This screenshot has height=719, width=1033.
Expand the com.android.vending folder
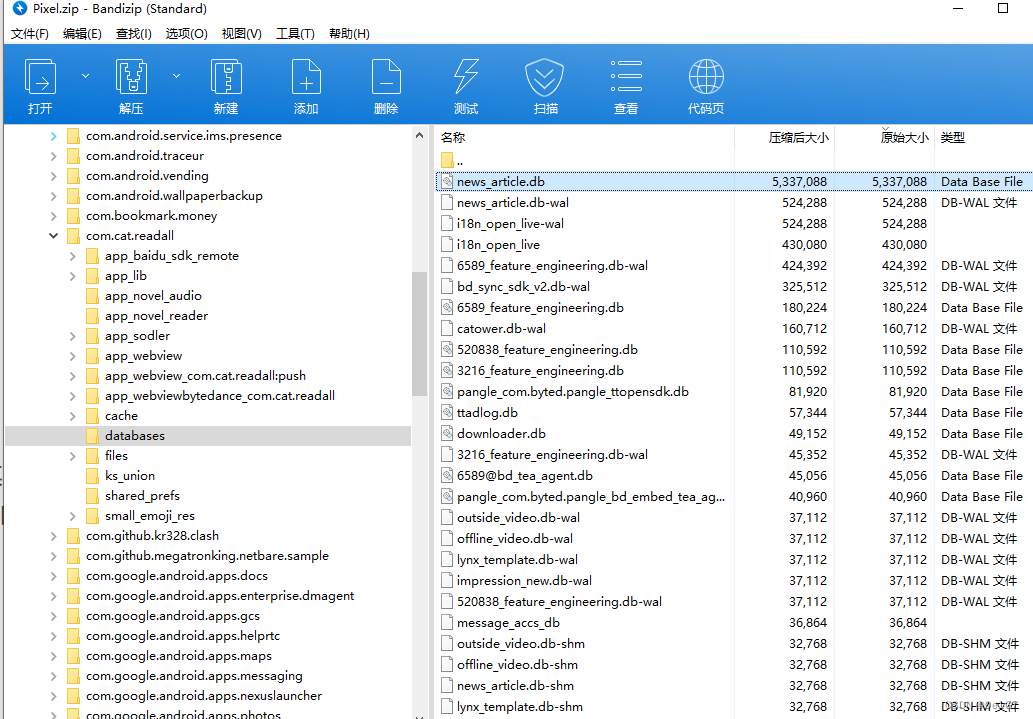click(53, 176)
